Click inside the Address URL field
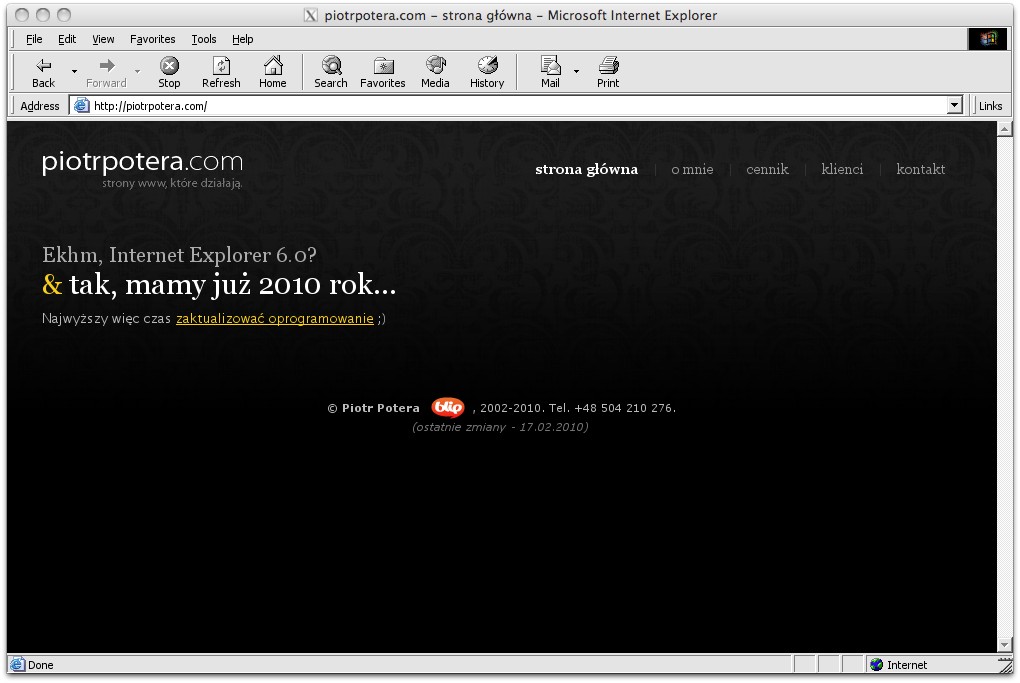Viewport: 1020px width, 683px height. point(518,105)
